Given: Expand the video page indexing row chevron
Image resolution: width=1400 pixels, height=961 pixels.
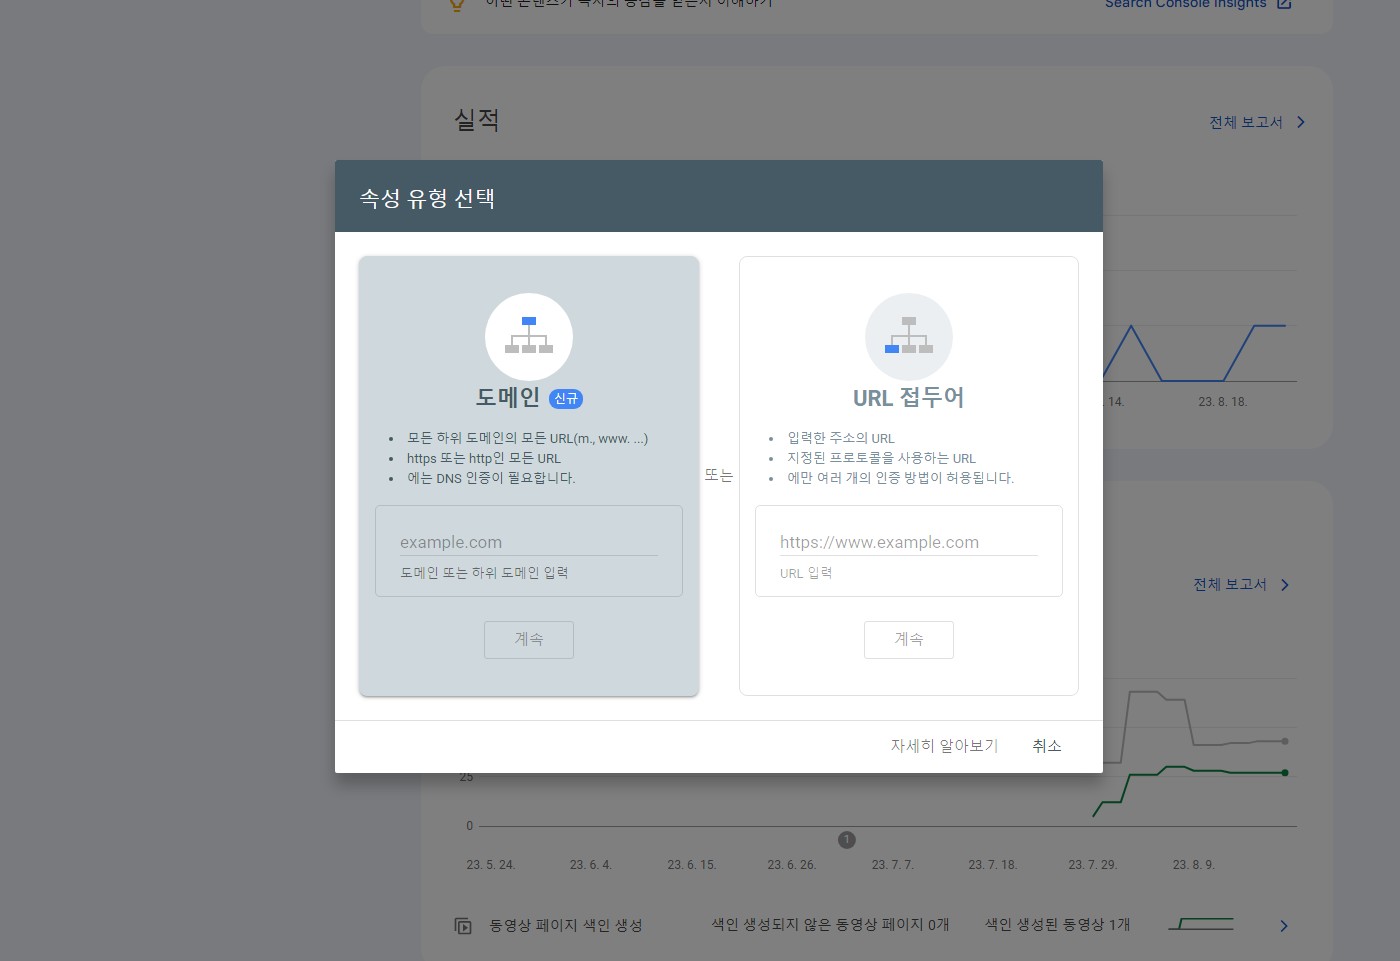Looking at the screenshot, I should point(1284,926).
